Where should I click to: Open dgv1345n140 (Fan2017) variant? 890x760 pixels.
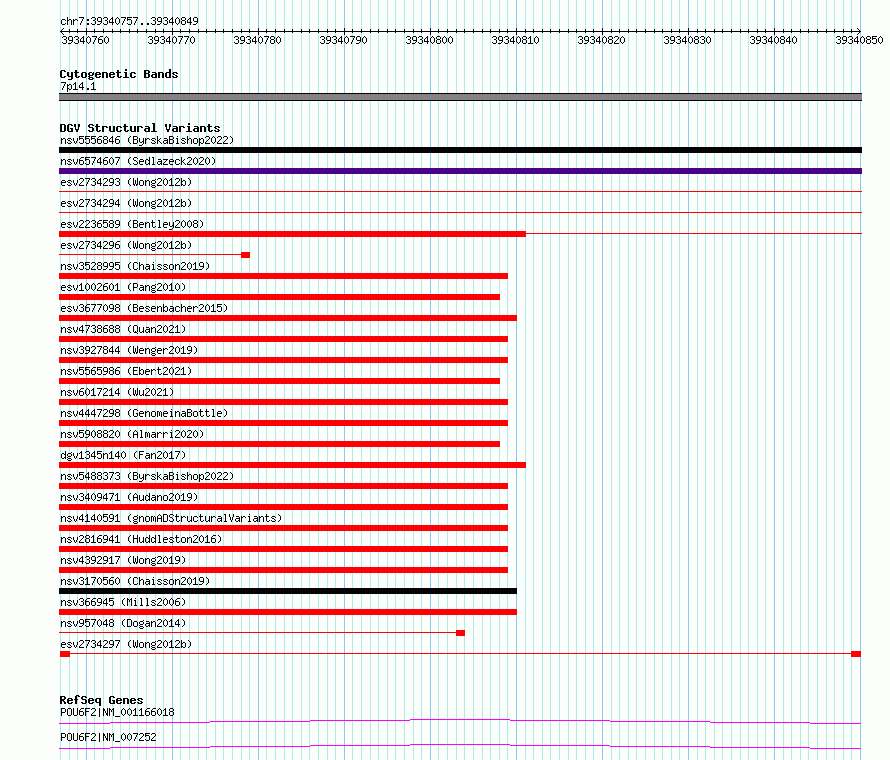click(123, 455)
